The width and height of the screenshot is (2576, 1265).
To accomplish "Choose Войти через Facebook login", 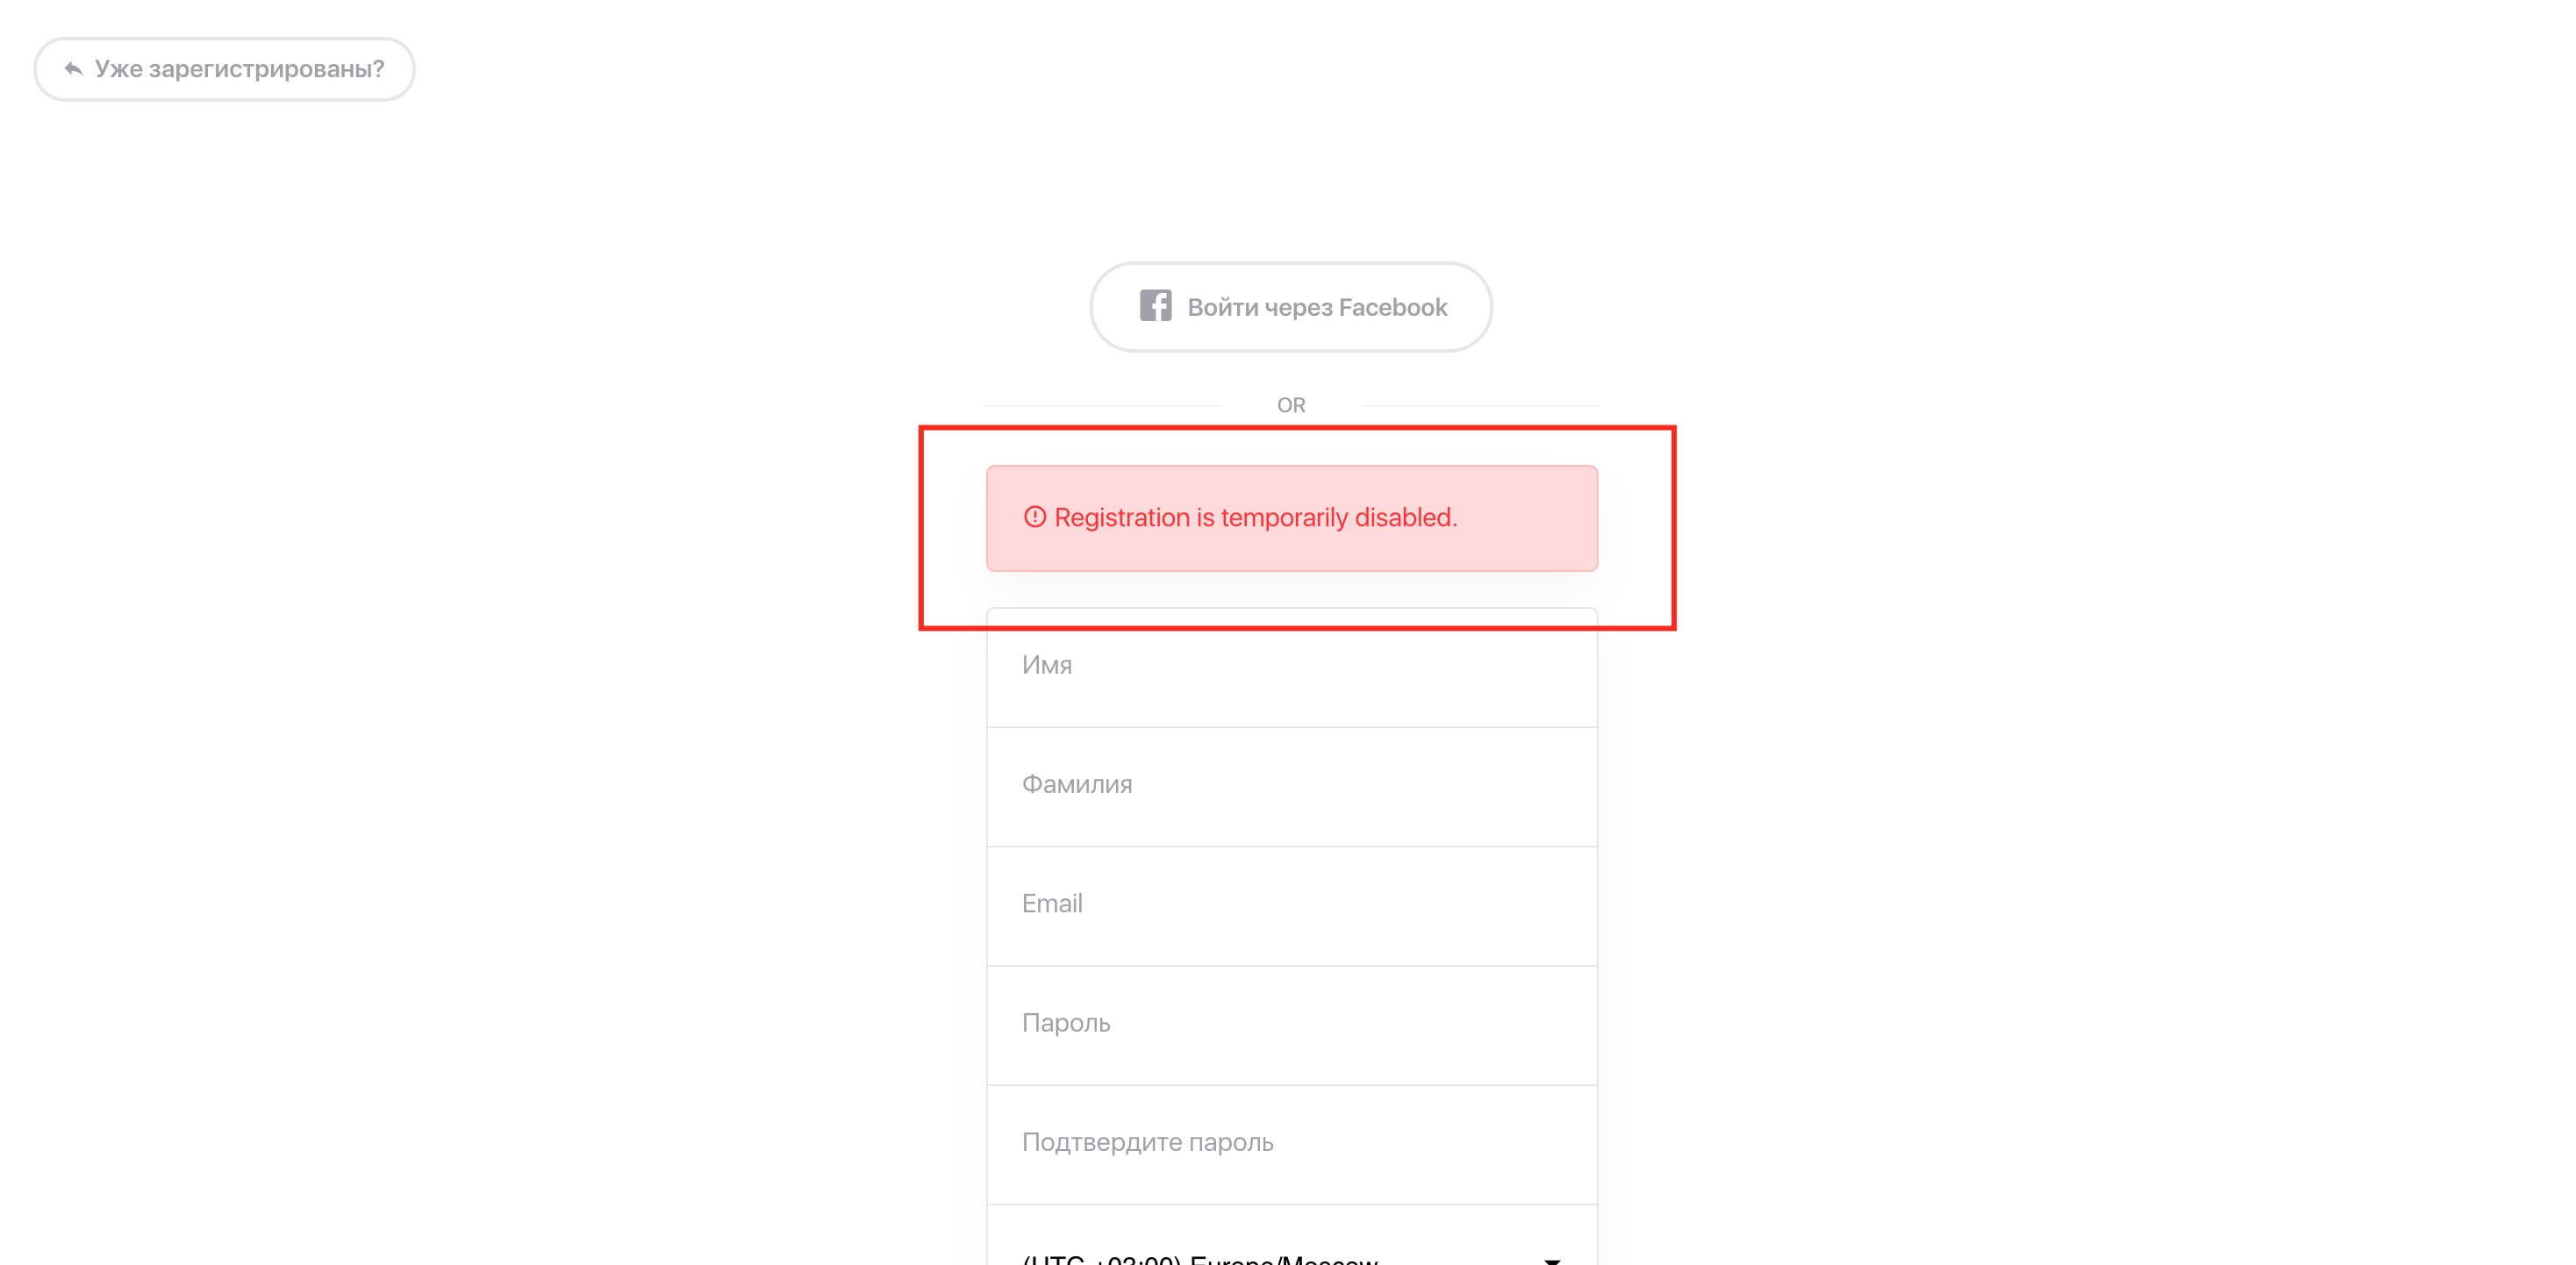I will 1290,307.
